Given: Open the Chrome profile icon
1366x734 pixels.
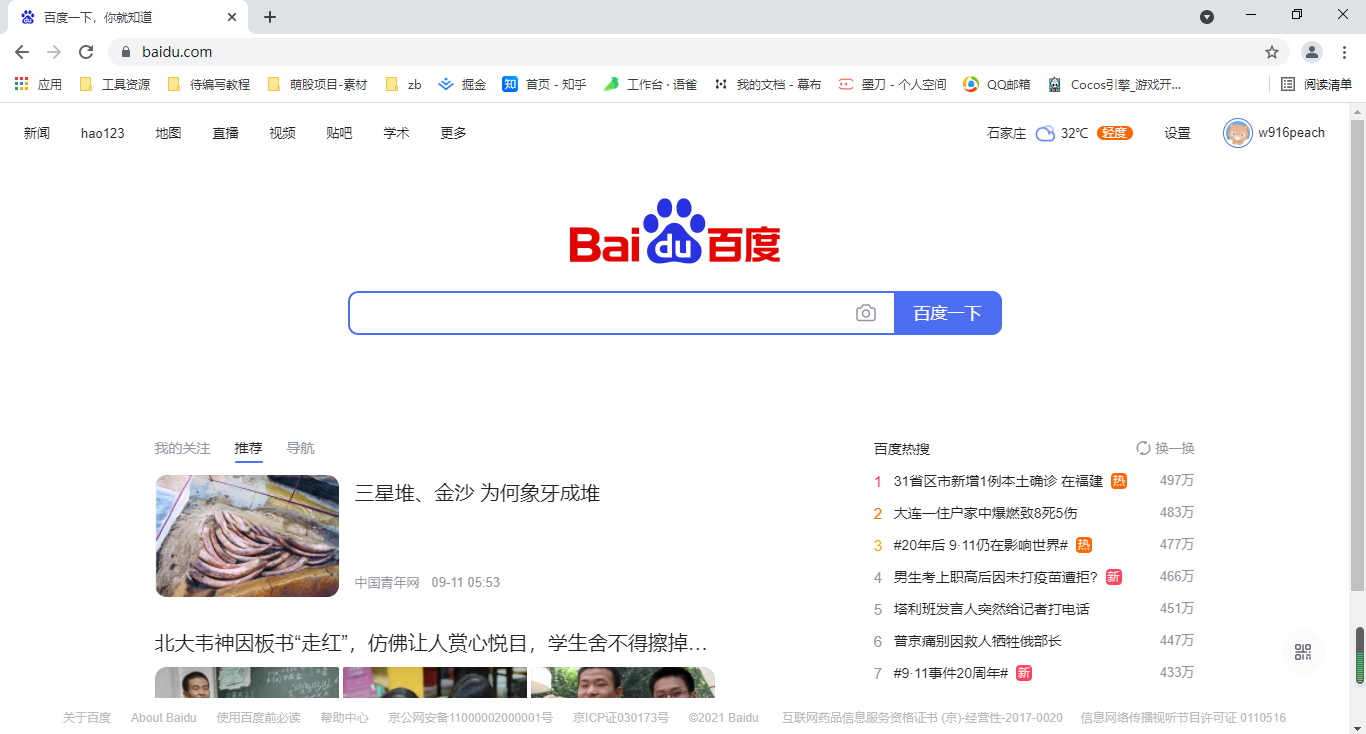Looking at the screenshot, I should [1311, 52].
